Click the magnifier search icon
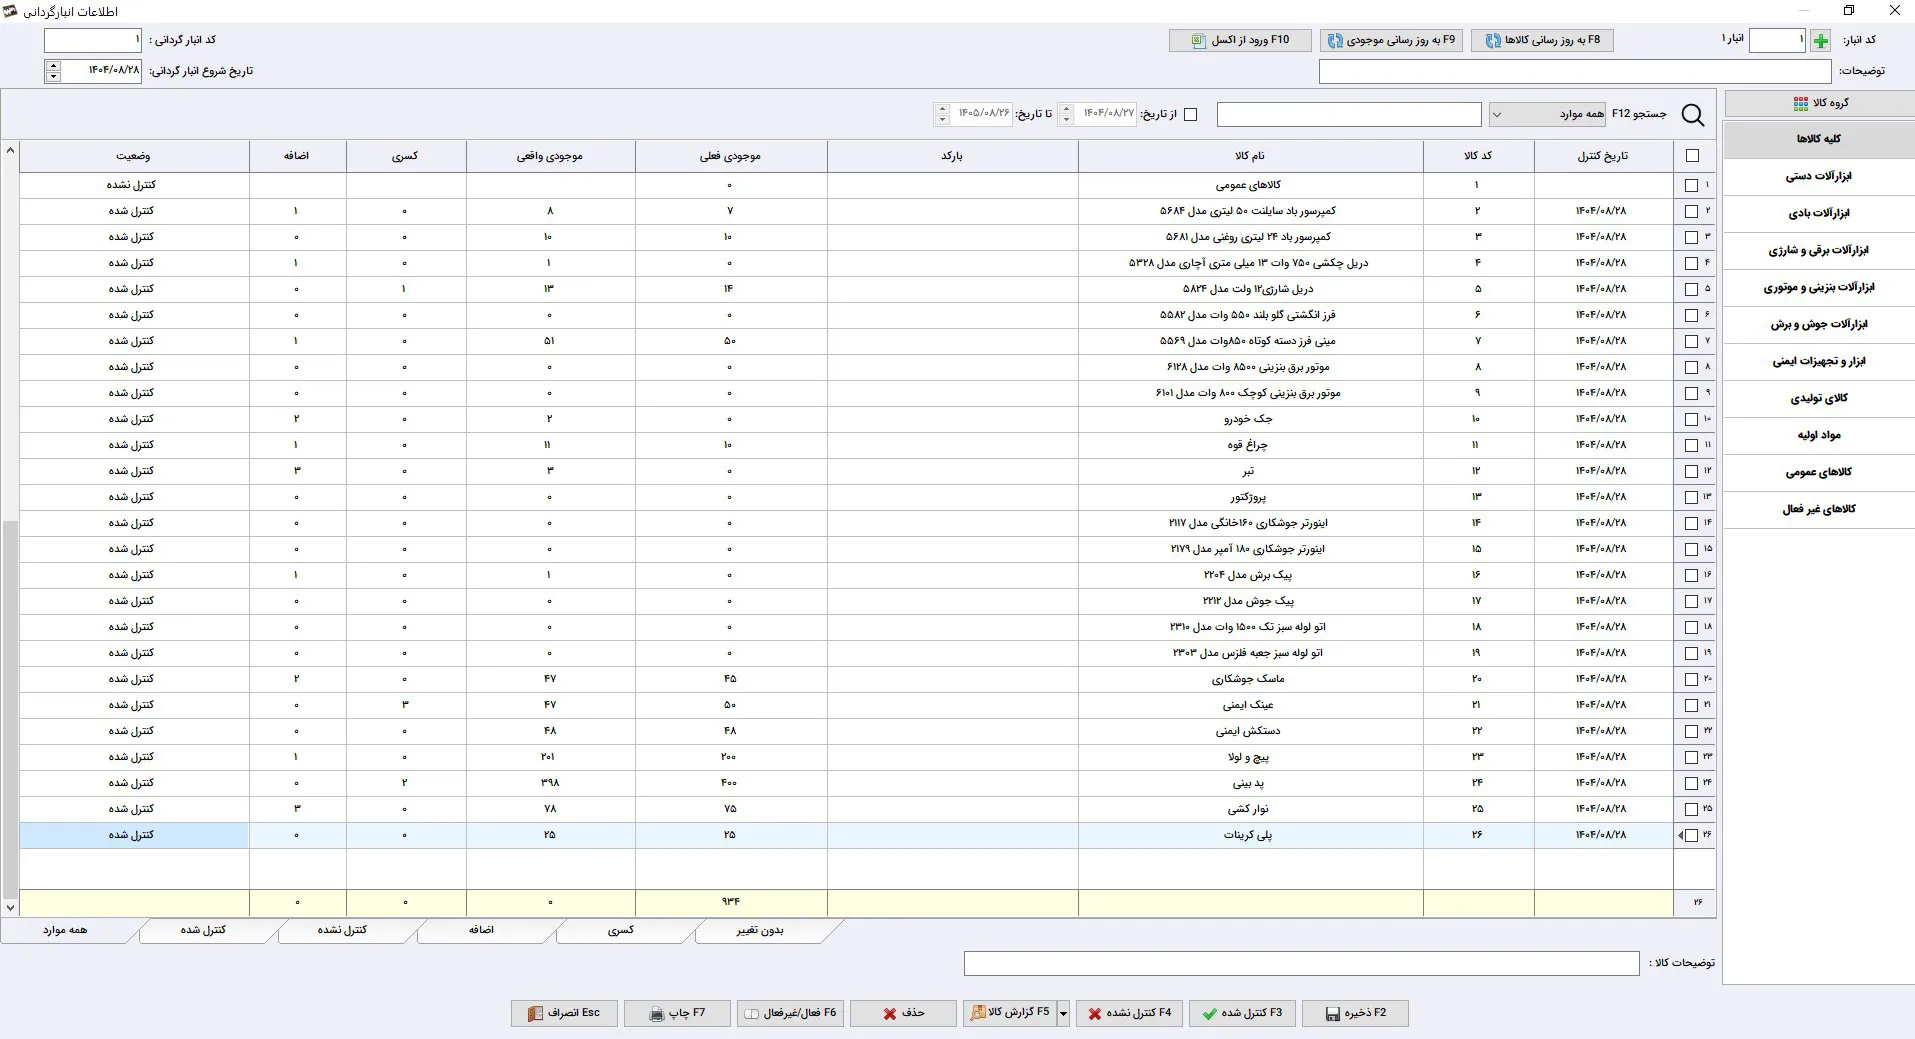1915x1039 pixels. click(x=1693, y=115)
